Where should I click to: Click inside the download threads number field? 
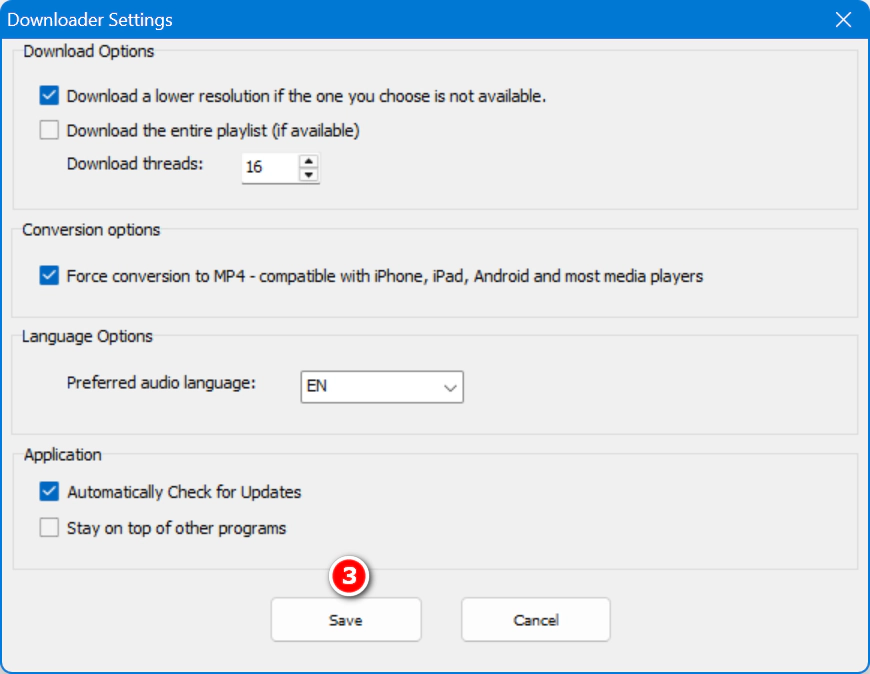(268, 167)
